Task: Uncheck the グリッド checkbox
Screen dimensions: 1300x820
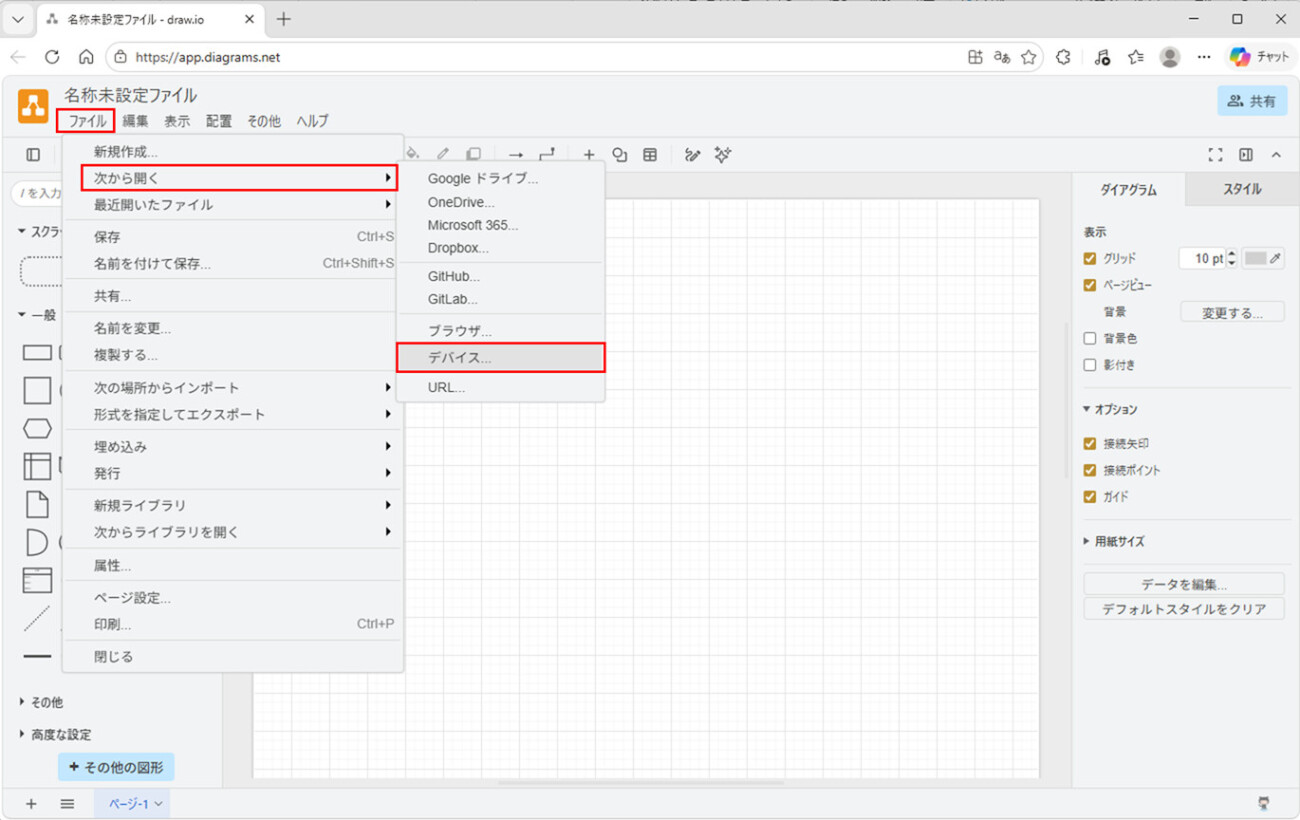Action: pos(1090,258)
